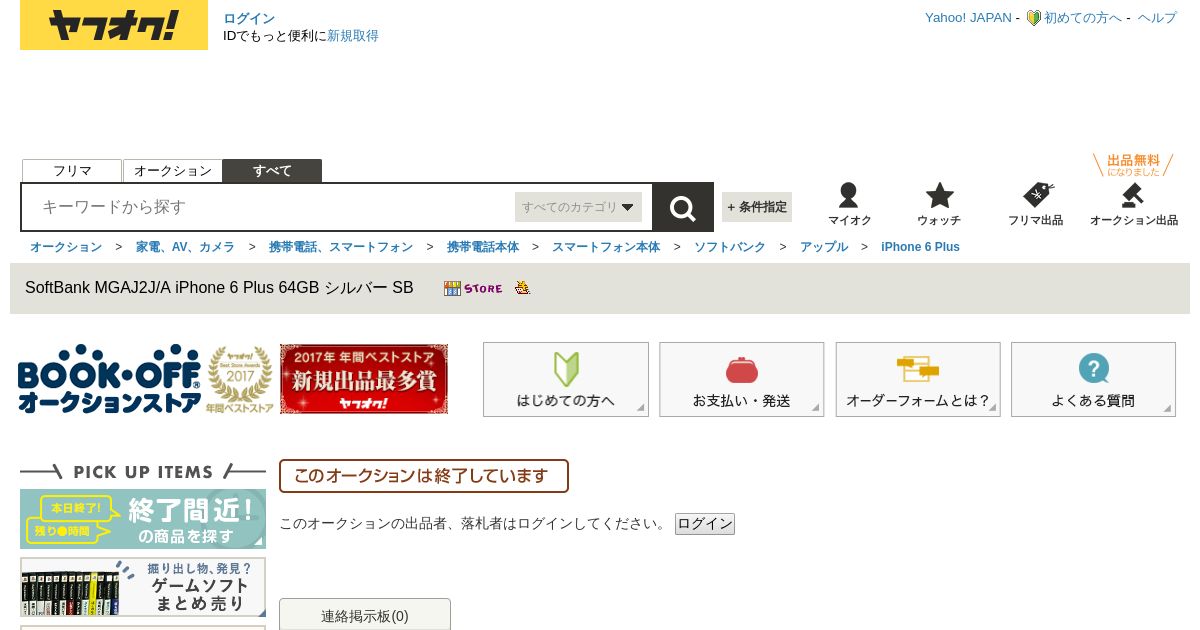
Task: Click 終了間近！の商品を探す banner
Action: 143,519
